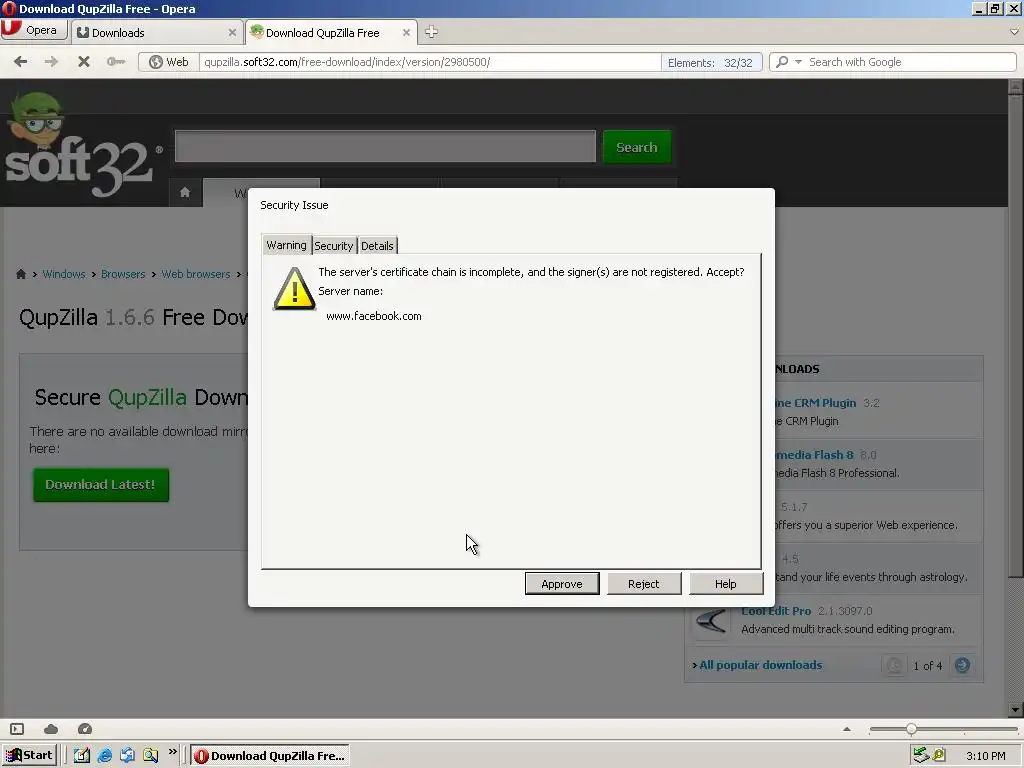
Task: Click the Cool Edit Pro thumbnail icon
Action: [x=711, y=620]
